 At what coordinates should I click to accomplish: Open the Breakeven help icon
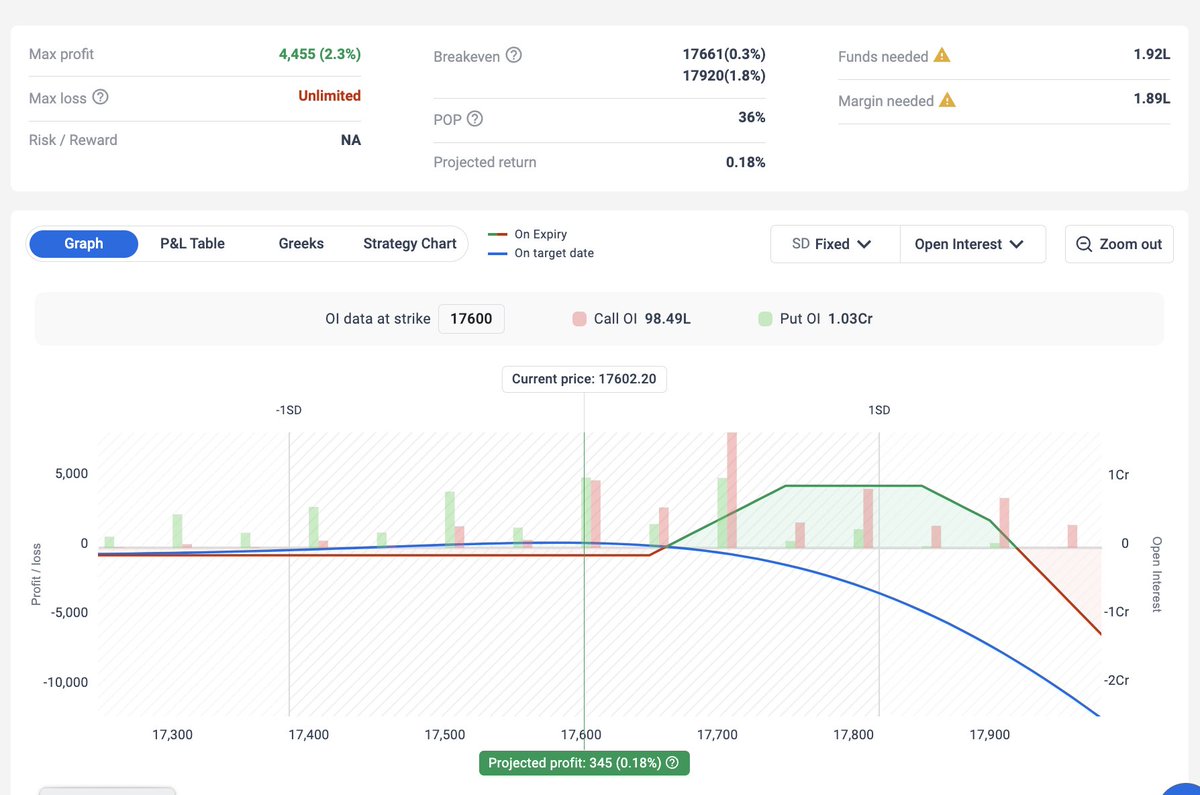[x=514, y=55]
